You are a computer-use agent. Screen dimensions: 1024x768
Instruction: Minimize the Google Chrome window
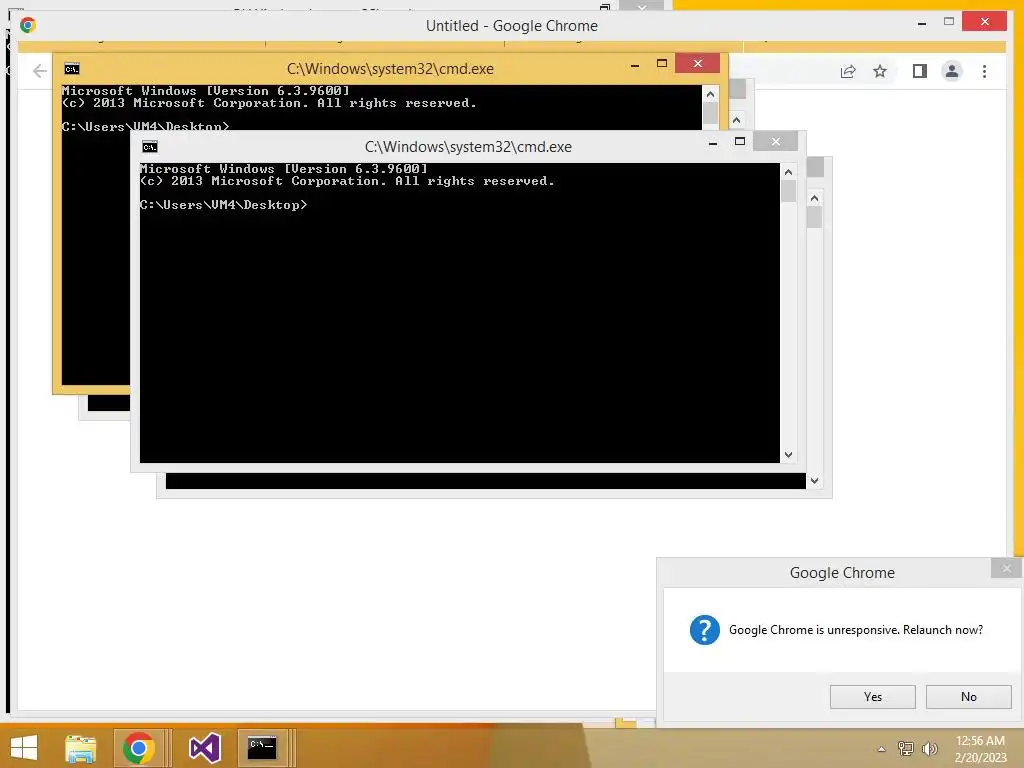921,23
